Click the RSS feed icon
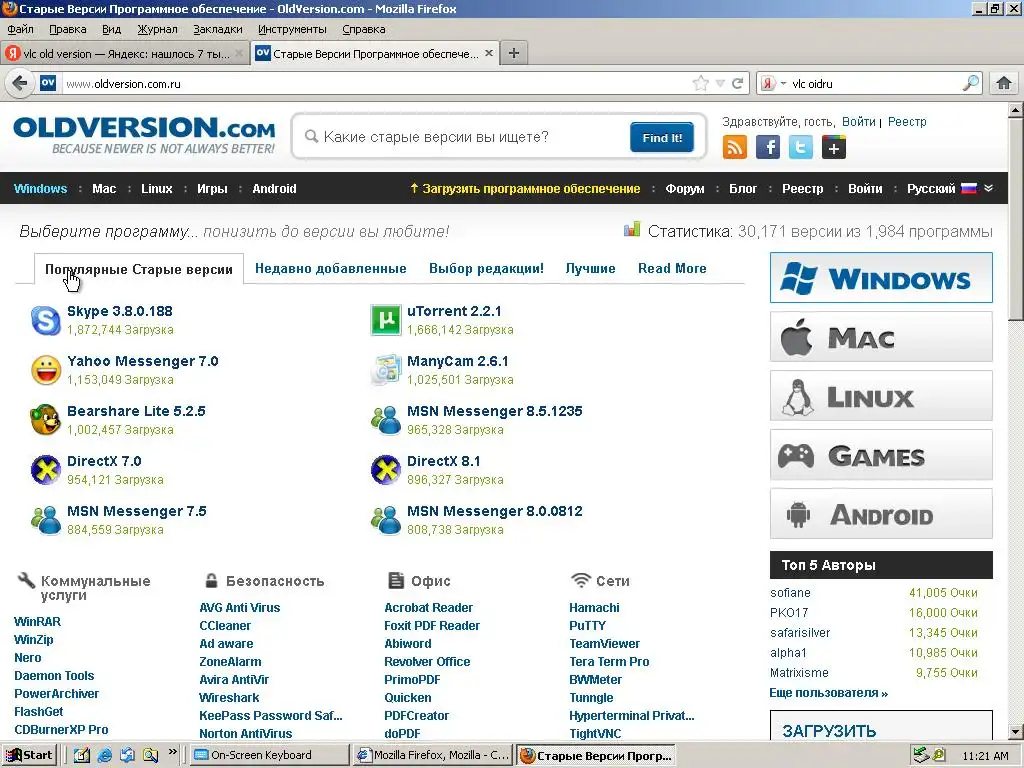 [x=735, y=148]
